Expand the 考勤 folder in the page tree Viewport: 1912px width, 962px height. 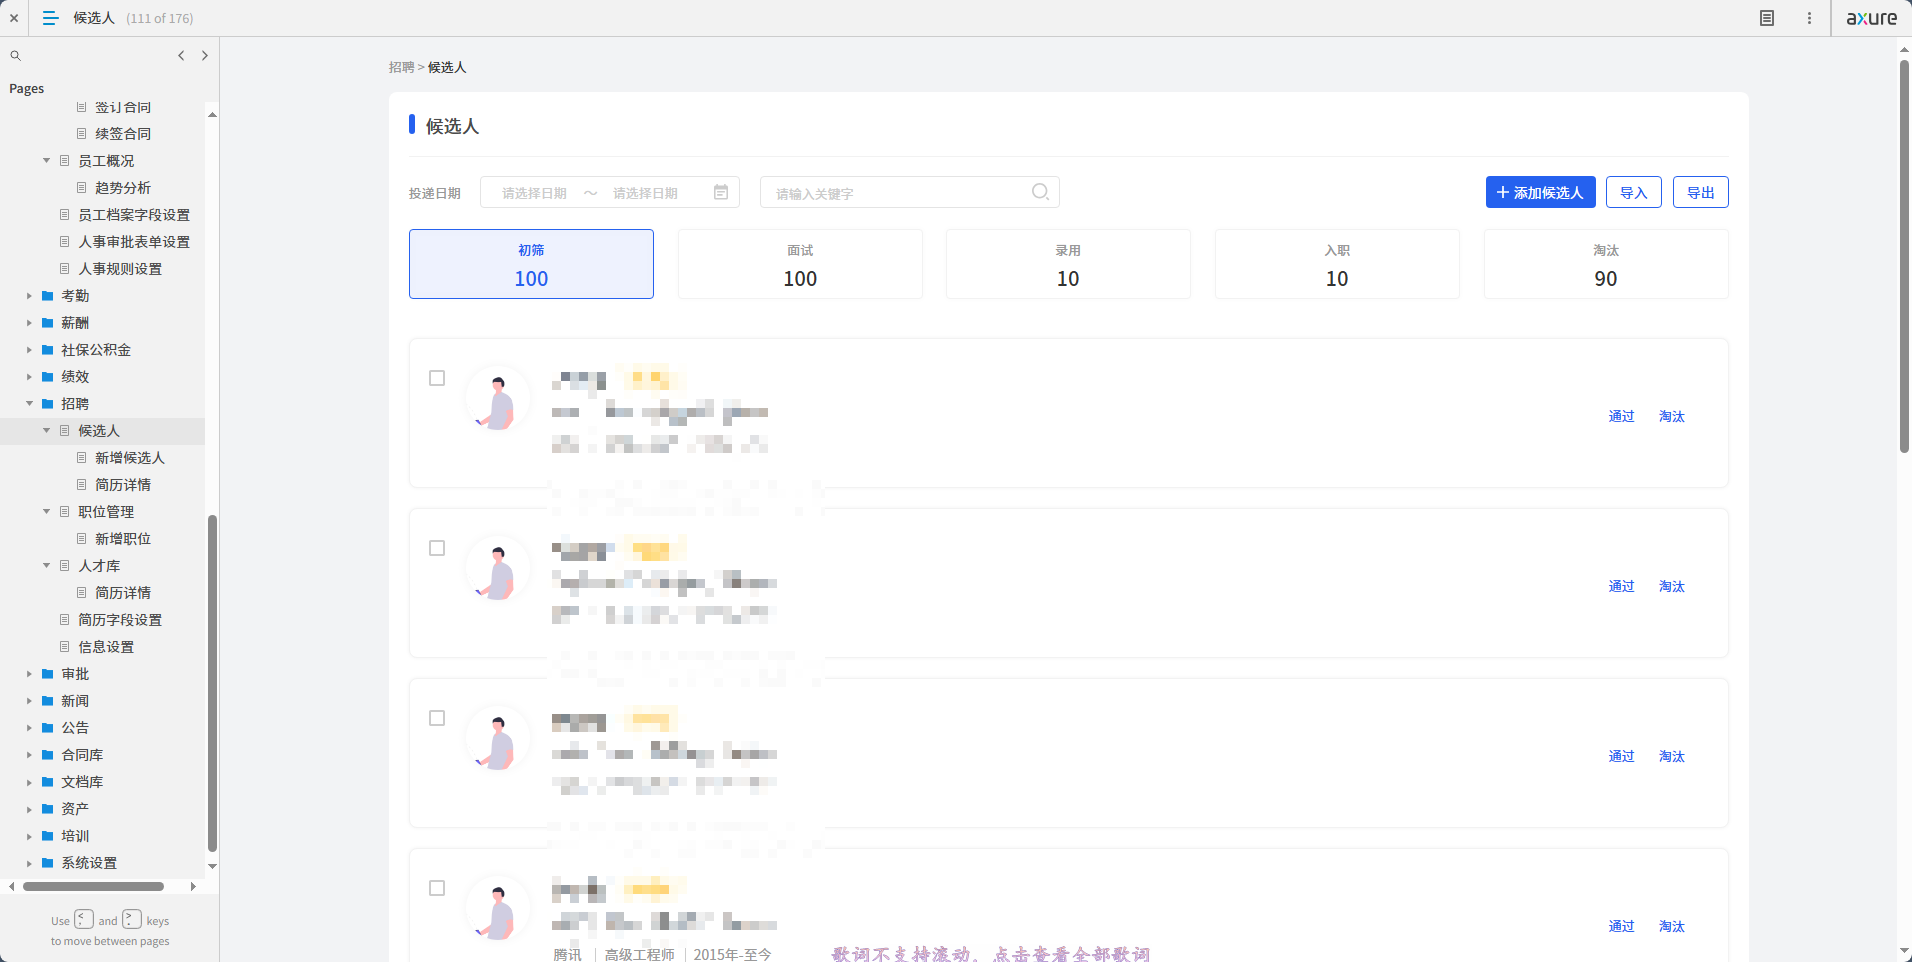[29, 296]
